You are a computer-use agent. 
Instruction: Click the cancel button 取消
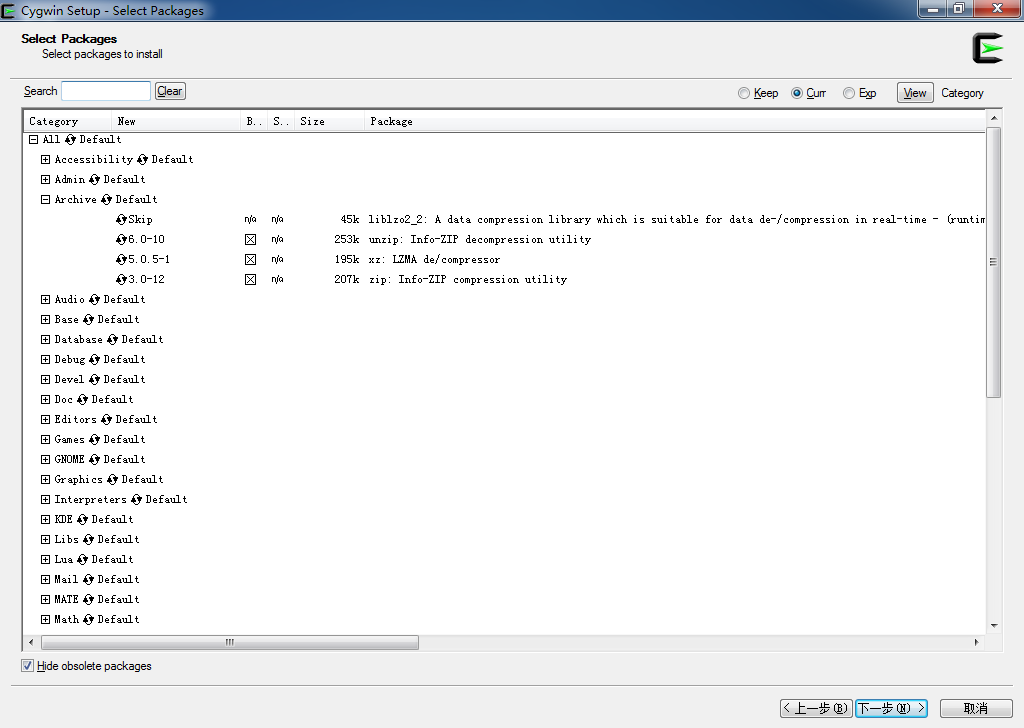coord(976,708)
